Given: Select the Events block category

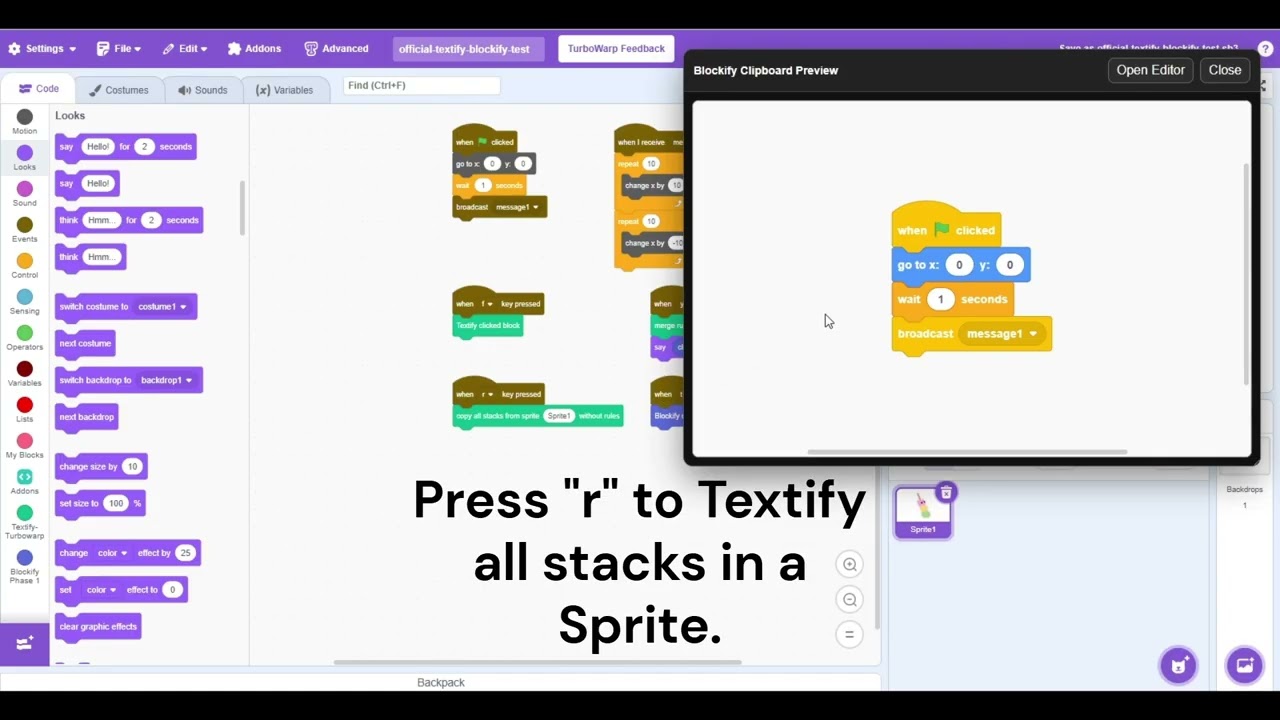Looking at the screenshot, I should point(25,230).
